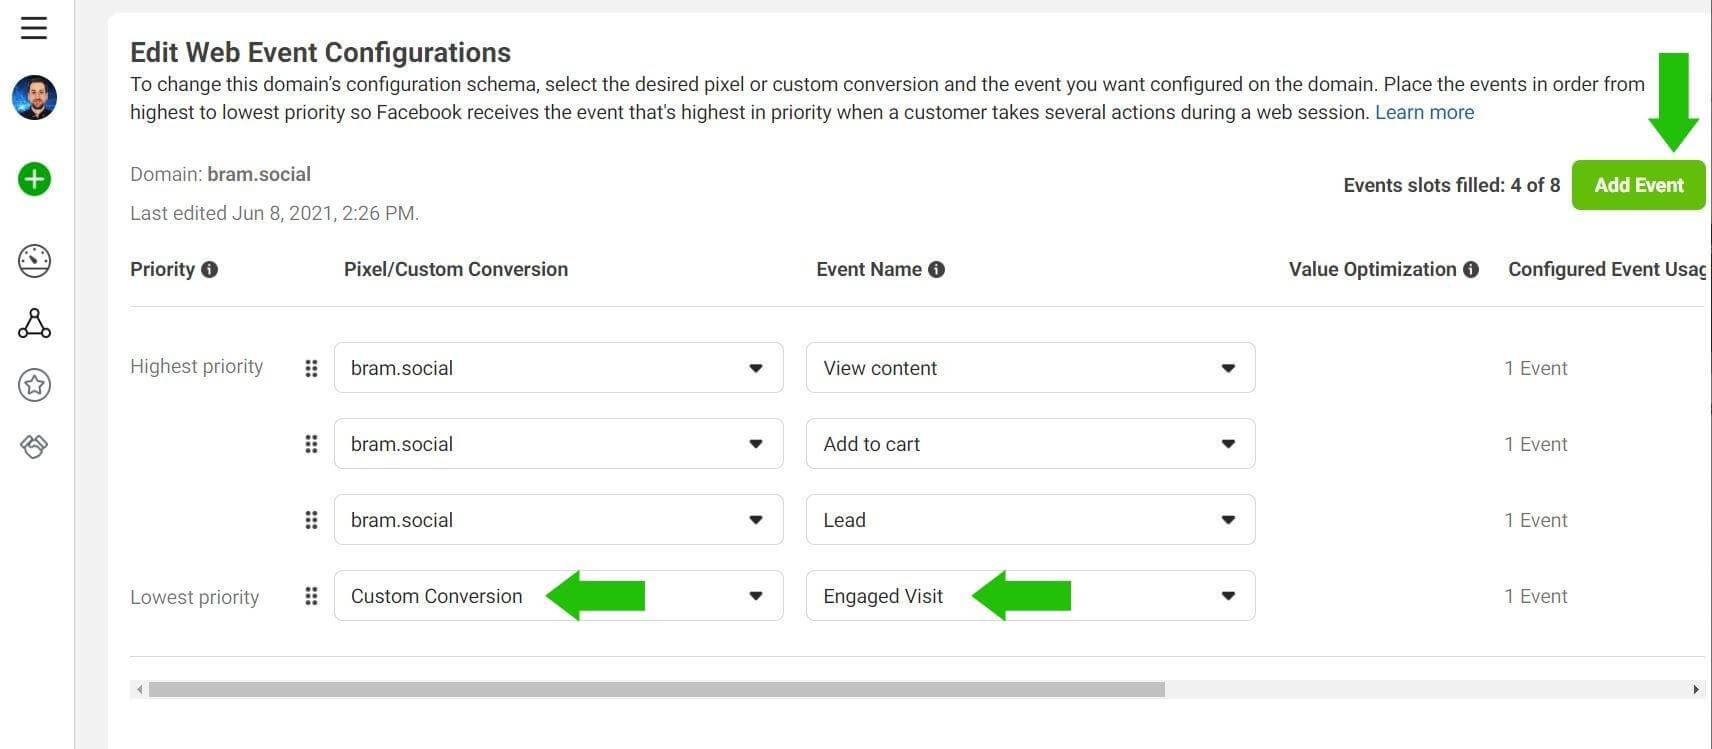1712x749 pixels.
Task: Click the horizontal scrollbar thumb
Action: coord(656,689)
